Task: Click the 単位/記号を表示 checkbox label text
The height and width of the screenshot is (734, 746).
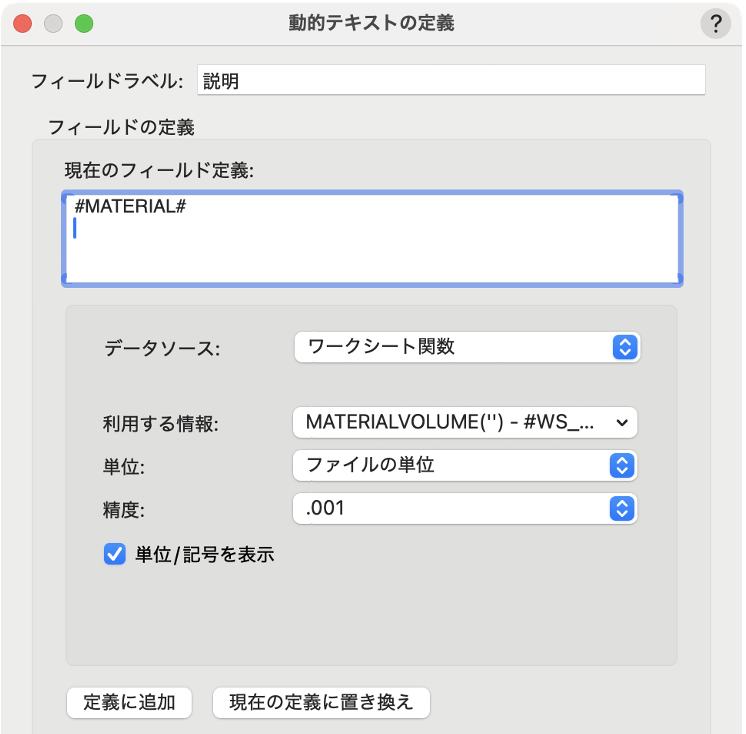Action: coord(204,554)
